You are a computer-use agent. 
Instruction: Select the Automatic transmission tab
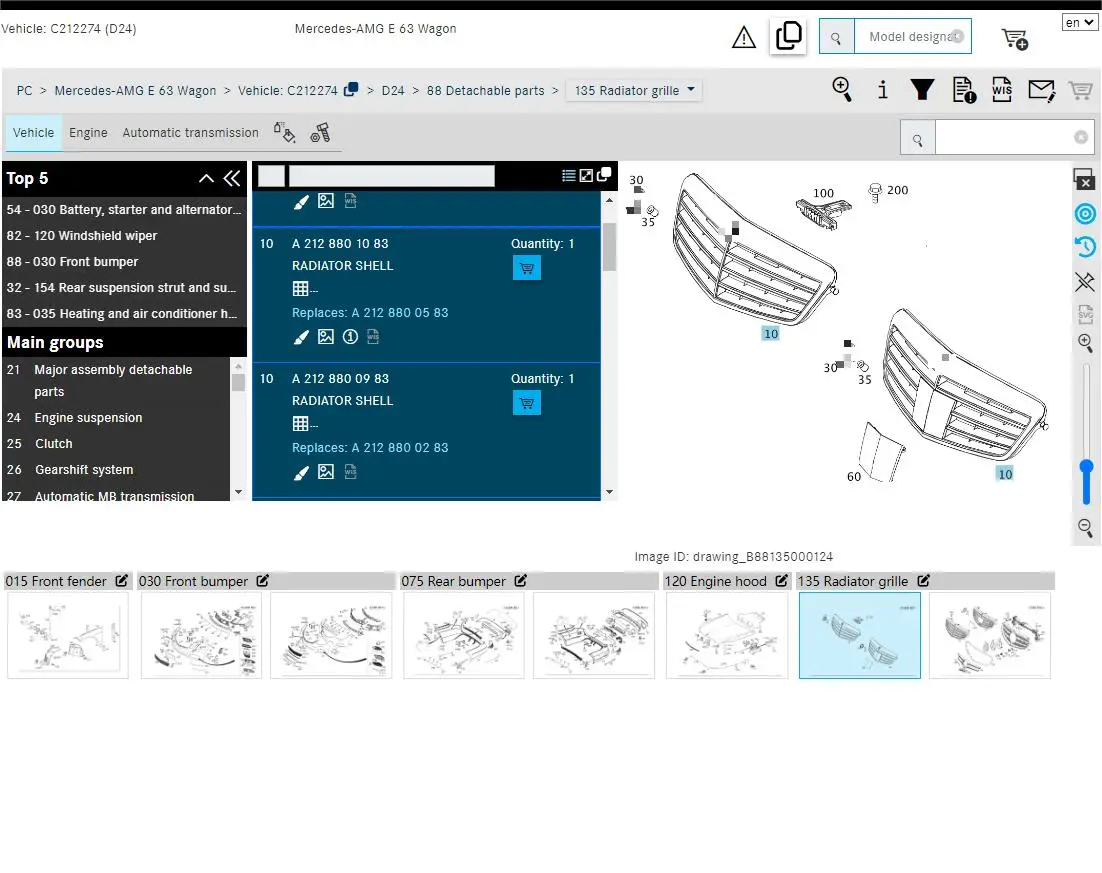click(x=190, y=133)
